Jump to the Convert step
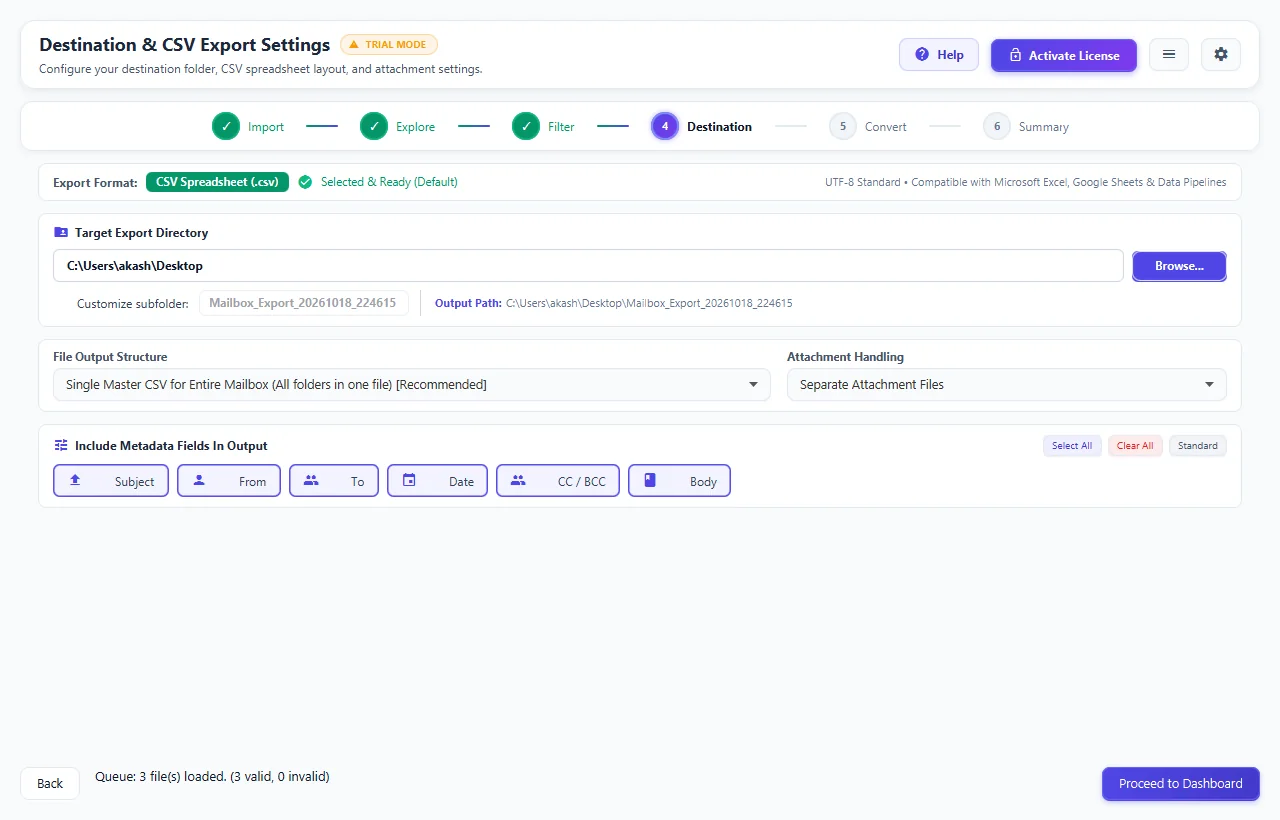1280x820 pixels. tap(868, 127)
